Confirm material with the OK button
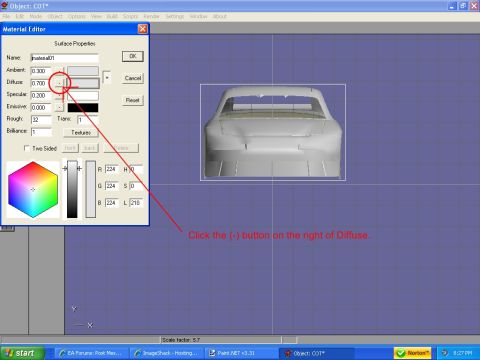Viewport: 480px width, 360px height. [133, 56]
